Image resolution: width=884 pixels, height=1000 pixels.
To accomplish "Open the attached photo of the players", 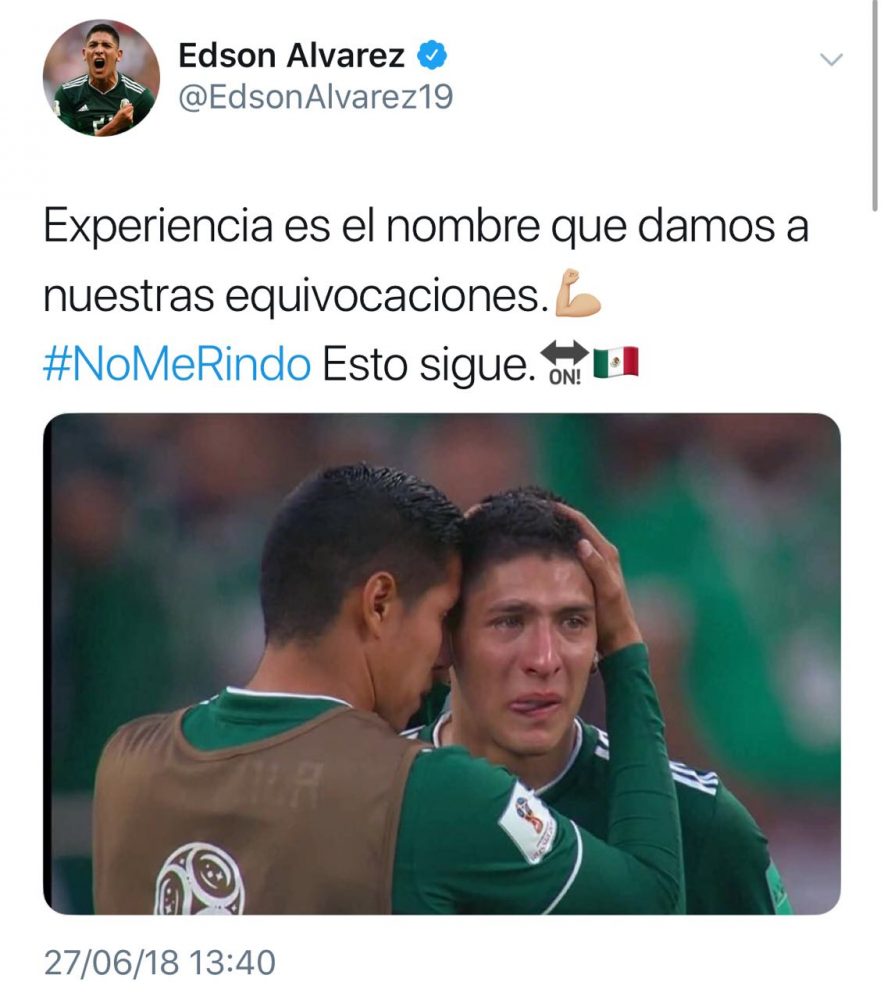I will click(441, 663).
